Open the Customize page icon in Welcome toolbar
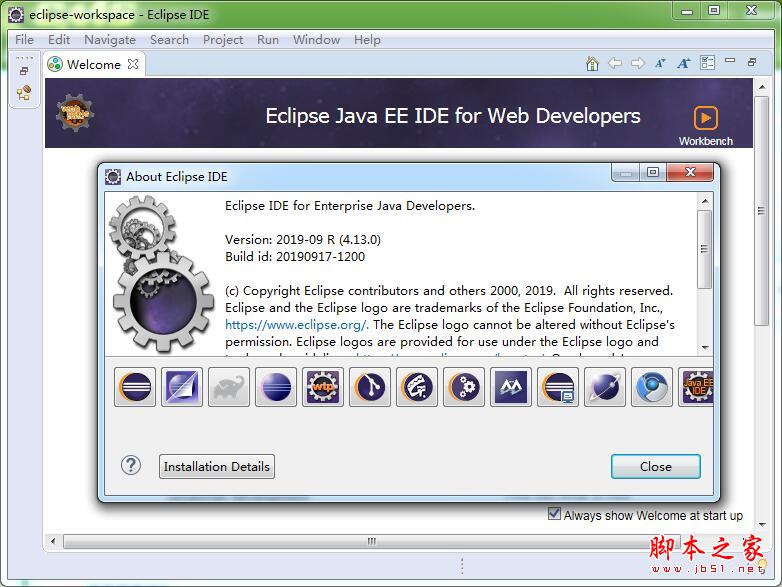 (x=707, y=63)
